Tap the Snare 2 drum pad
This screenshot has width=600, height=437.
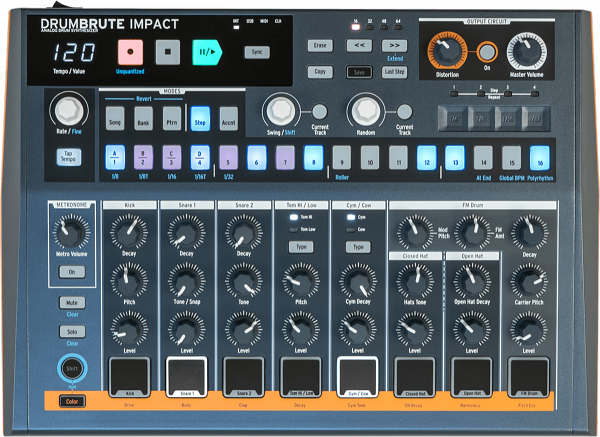point(243,377)
